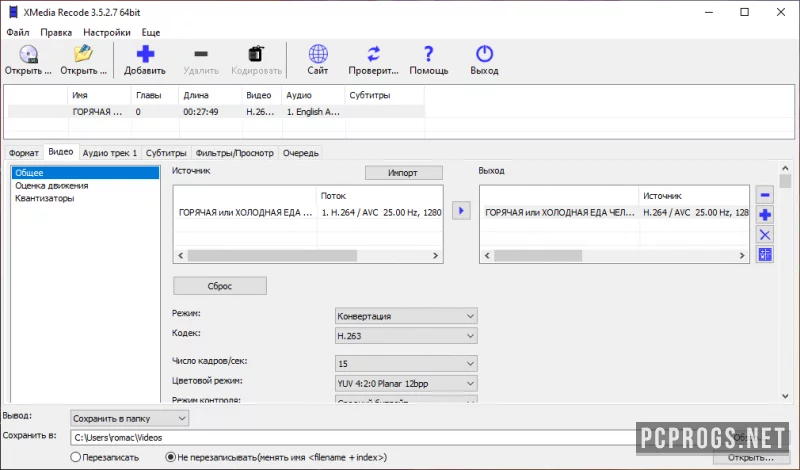Screen dimensions: 800x470
Task: Select Общее in left list
Action: point(85,173)
